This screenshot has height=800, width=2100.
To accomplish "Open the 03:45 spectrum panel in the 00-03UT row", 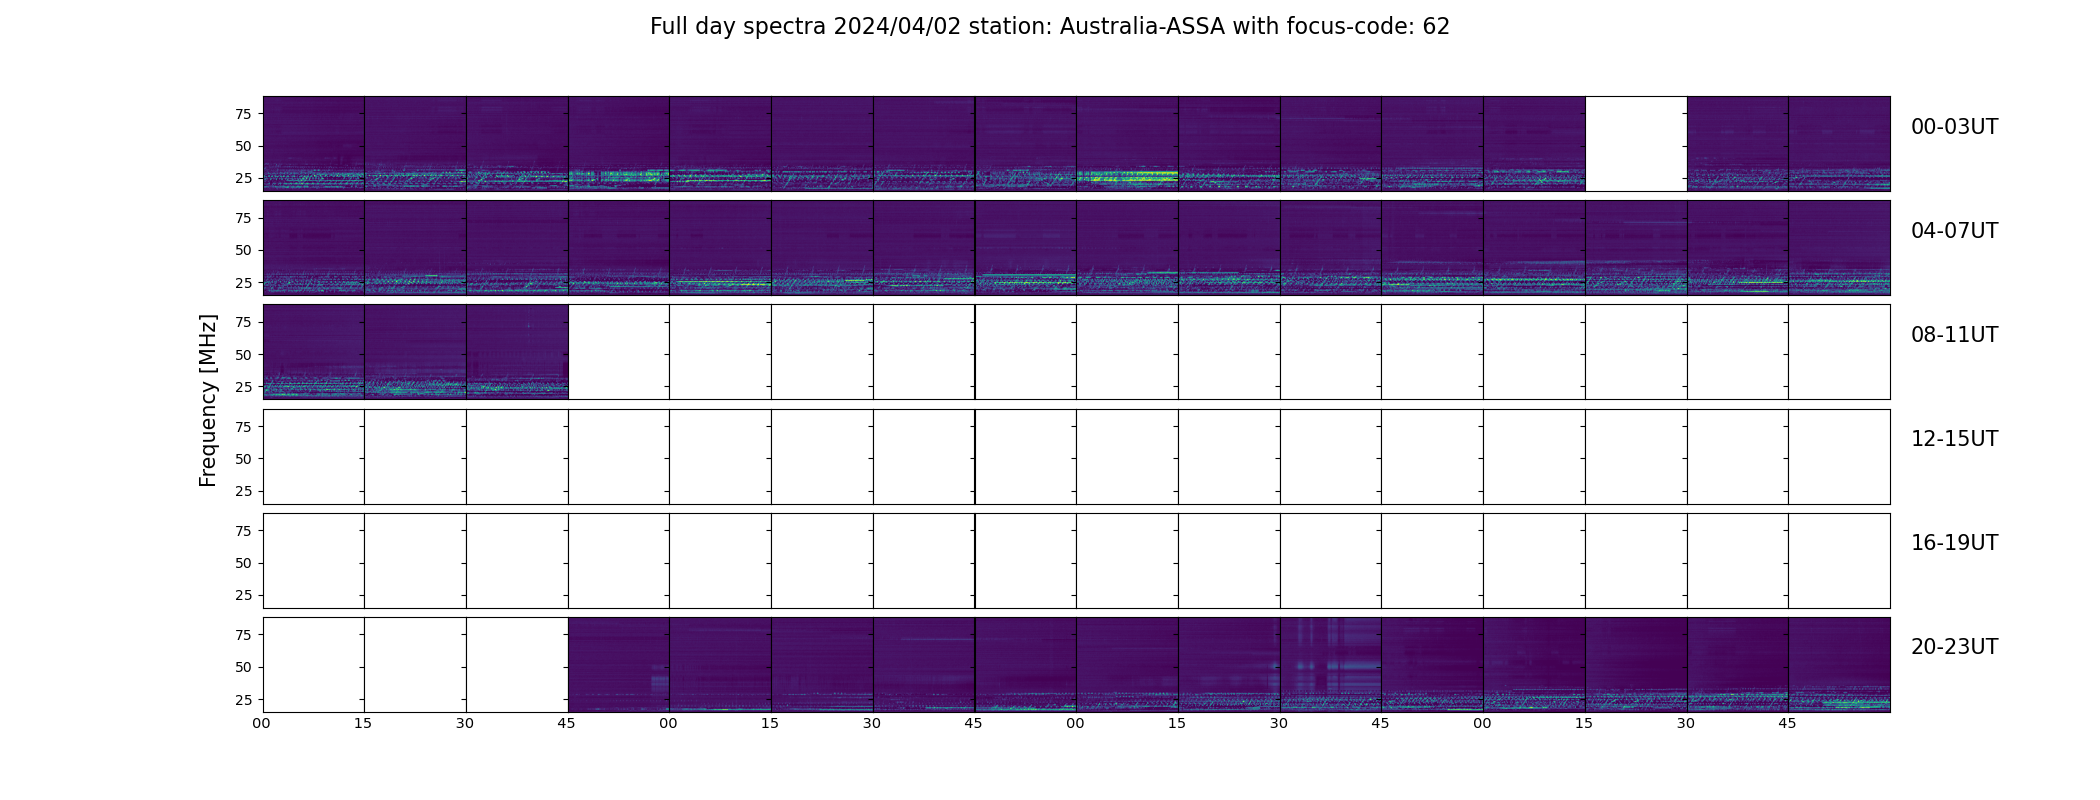I will click(x=1839, y=144).
